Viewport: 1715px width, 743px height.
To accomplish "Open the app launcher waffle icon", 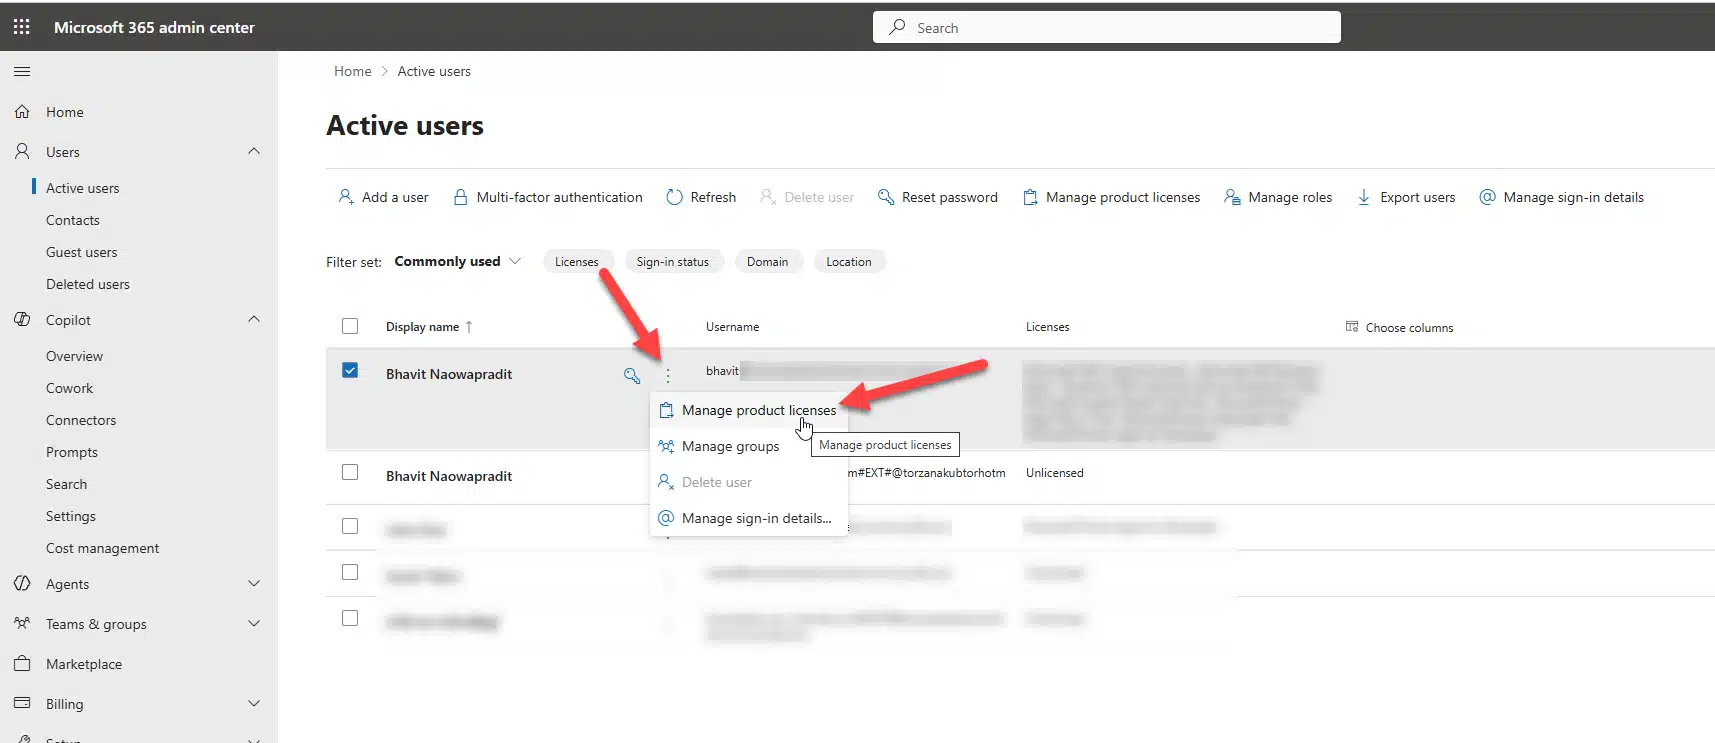I will click(21, 27).
